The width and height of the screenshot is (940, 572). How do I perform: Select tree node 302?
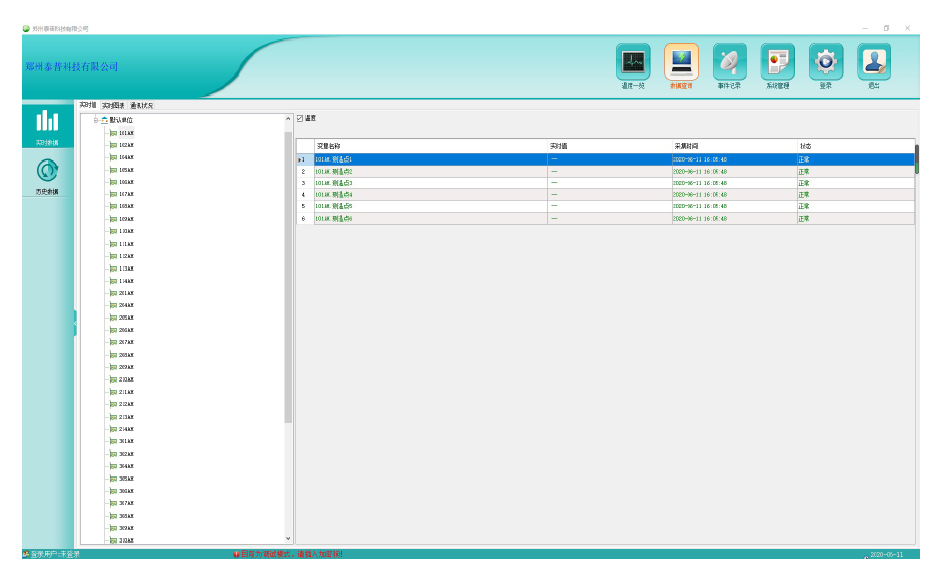click(x=126, y=454)
